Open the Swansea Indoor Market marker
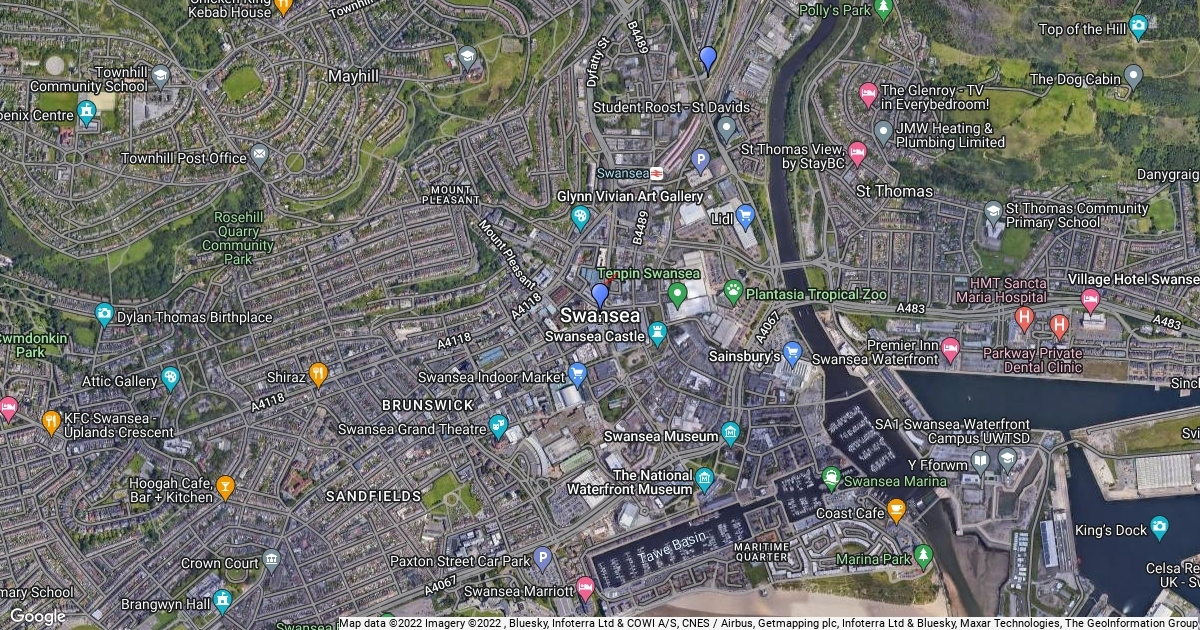This screenshot has width=1200, height=630. point(577,375)
